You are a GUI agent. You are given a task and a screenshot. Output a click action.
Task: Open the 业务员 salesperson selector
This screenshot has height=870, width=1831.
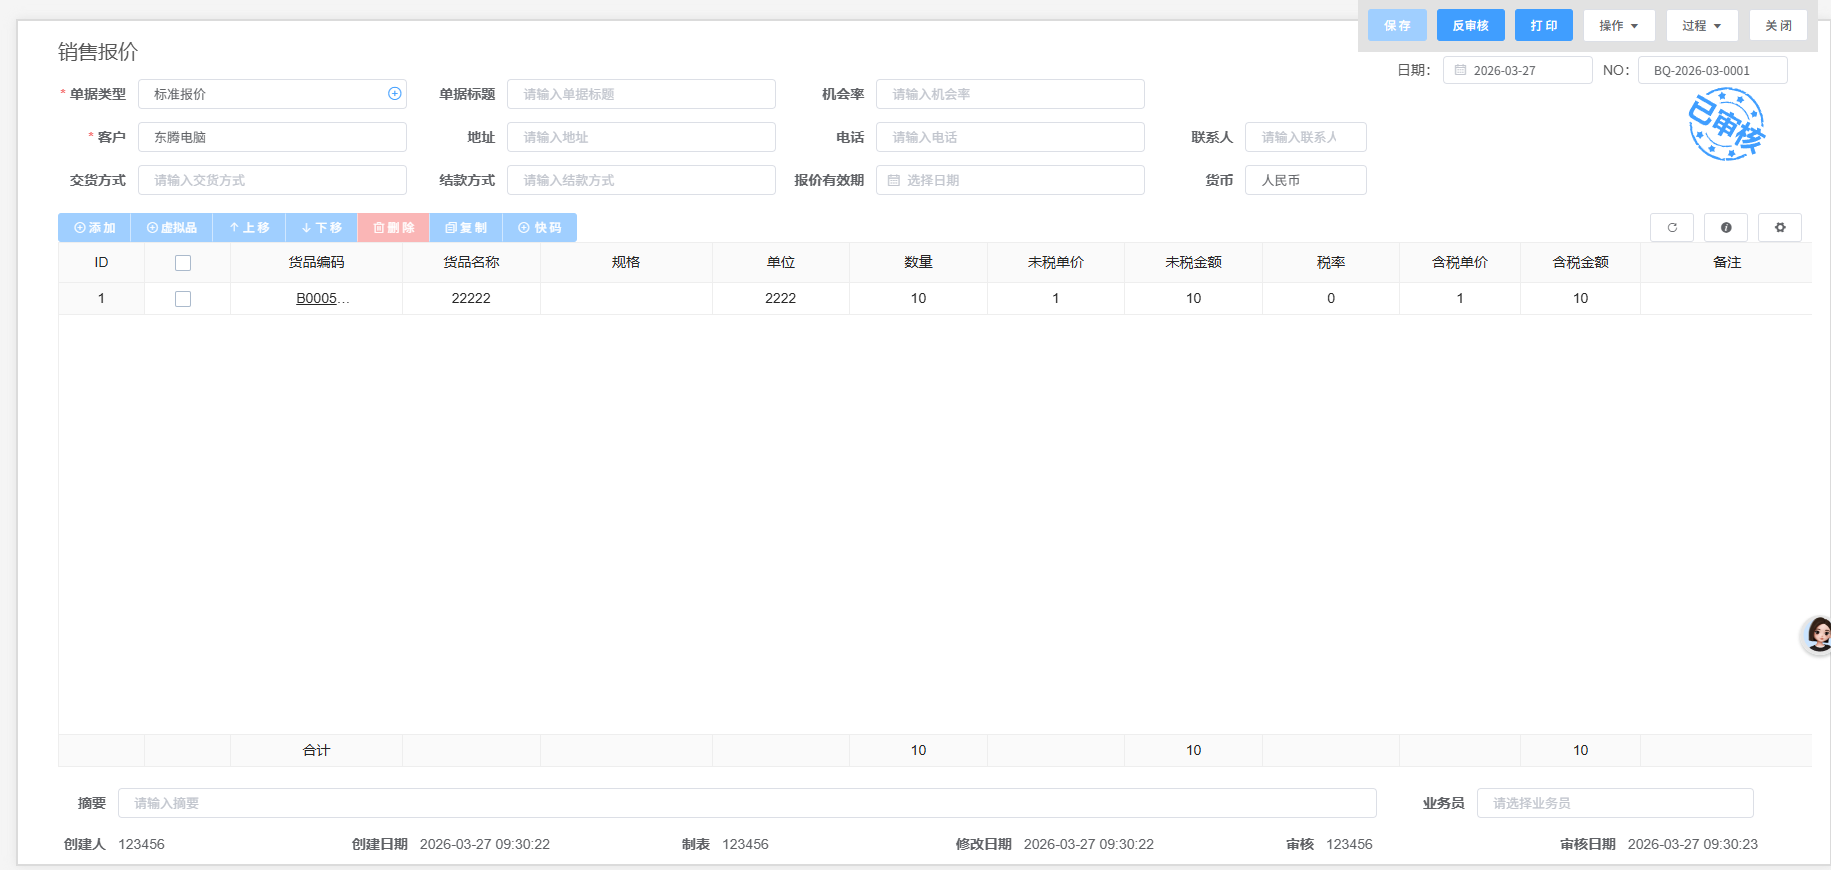point(1614,803)
